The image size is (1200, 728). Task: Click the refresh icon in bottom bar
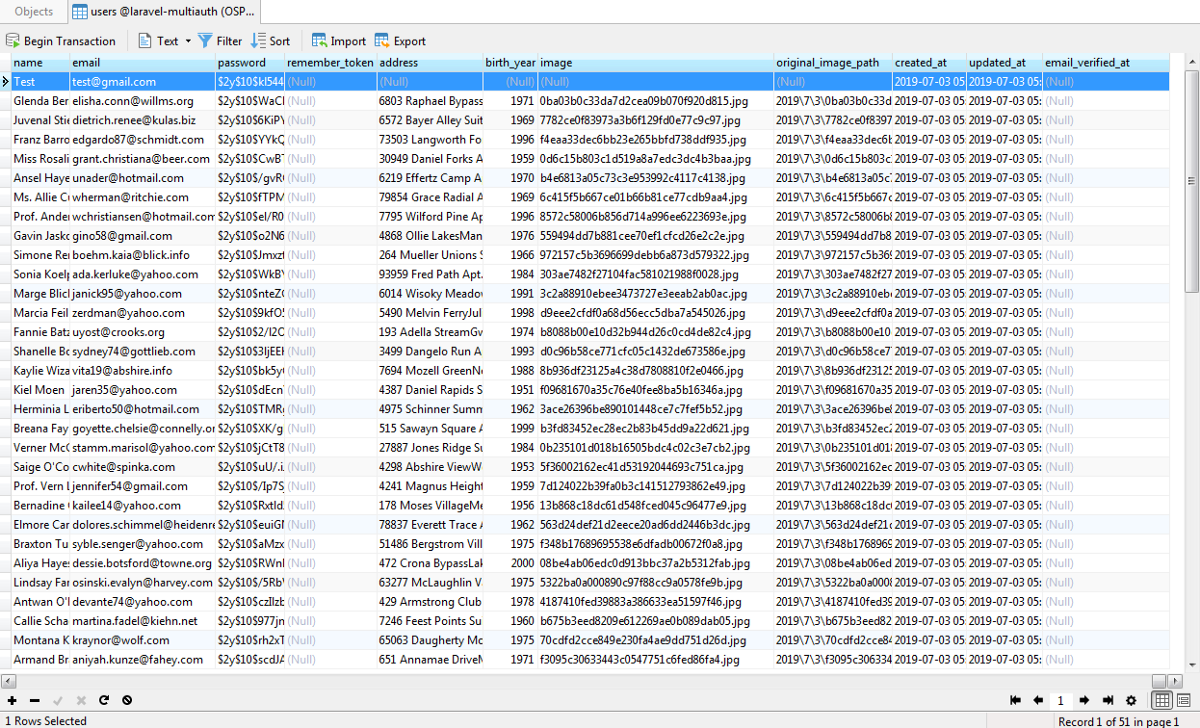(103, 701)
